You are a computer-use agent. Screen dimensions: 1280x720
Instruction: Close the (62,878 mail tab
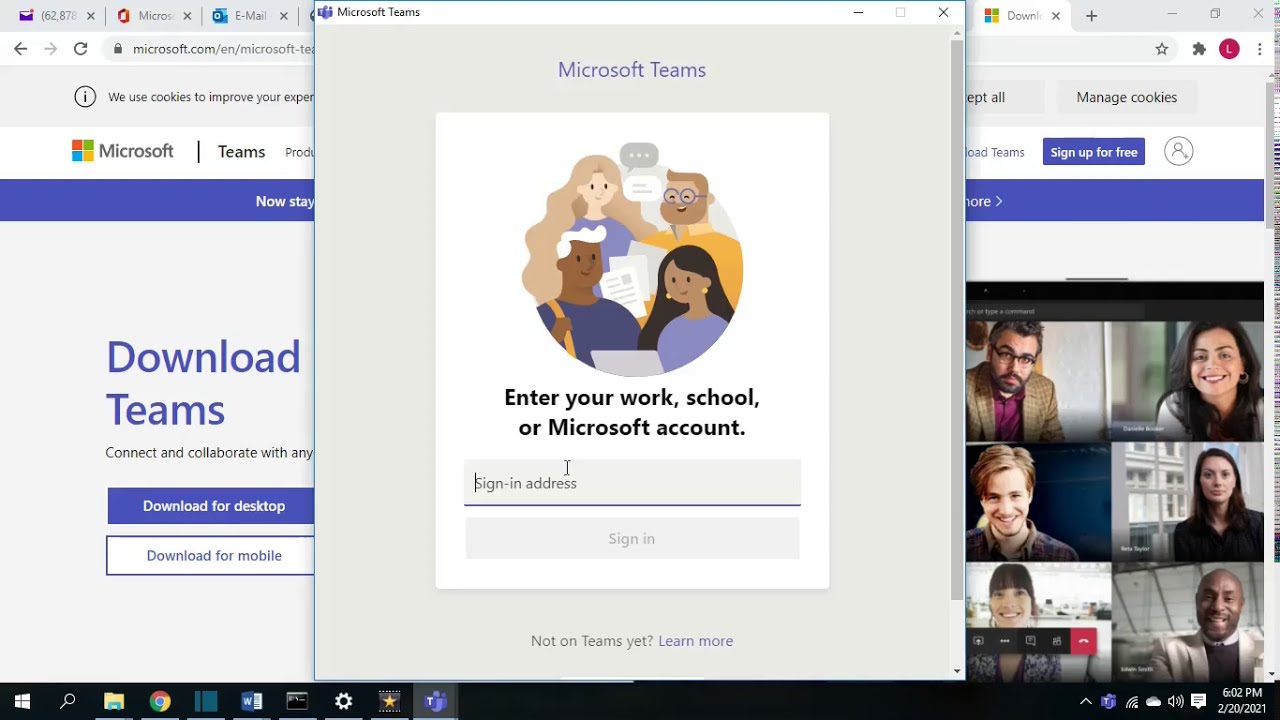[91, 16]
